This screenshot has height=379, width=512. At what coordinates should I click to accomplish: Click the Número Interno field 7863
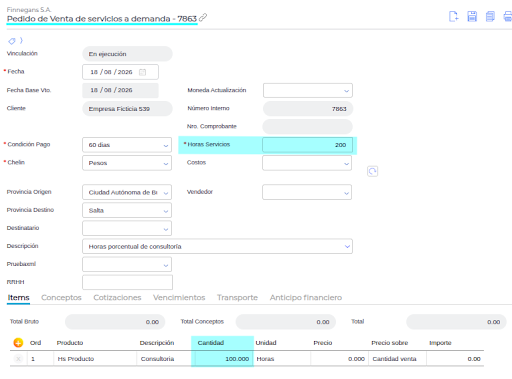point(308,109)
